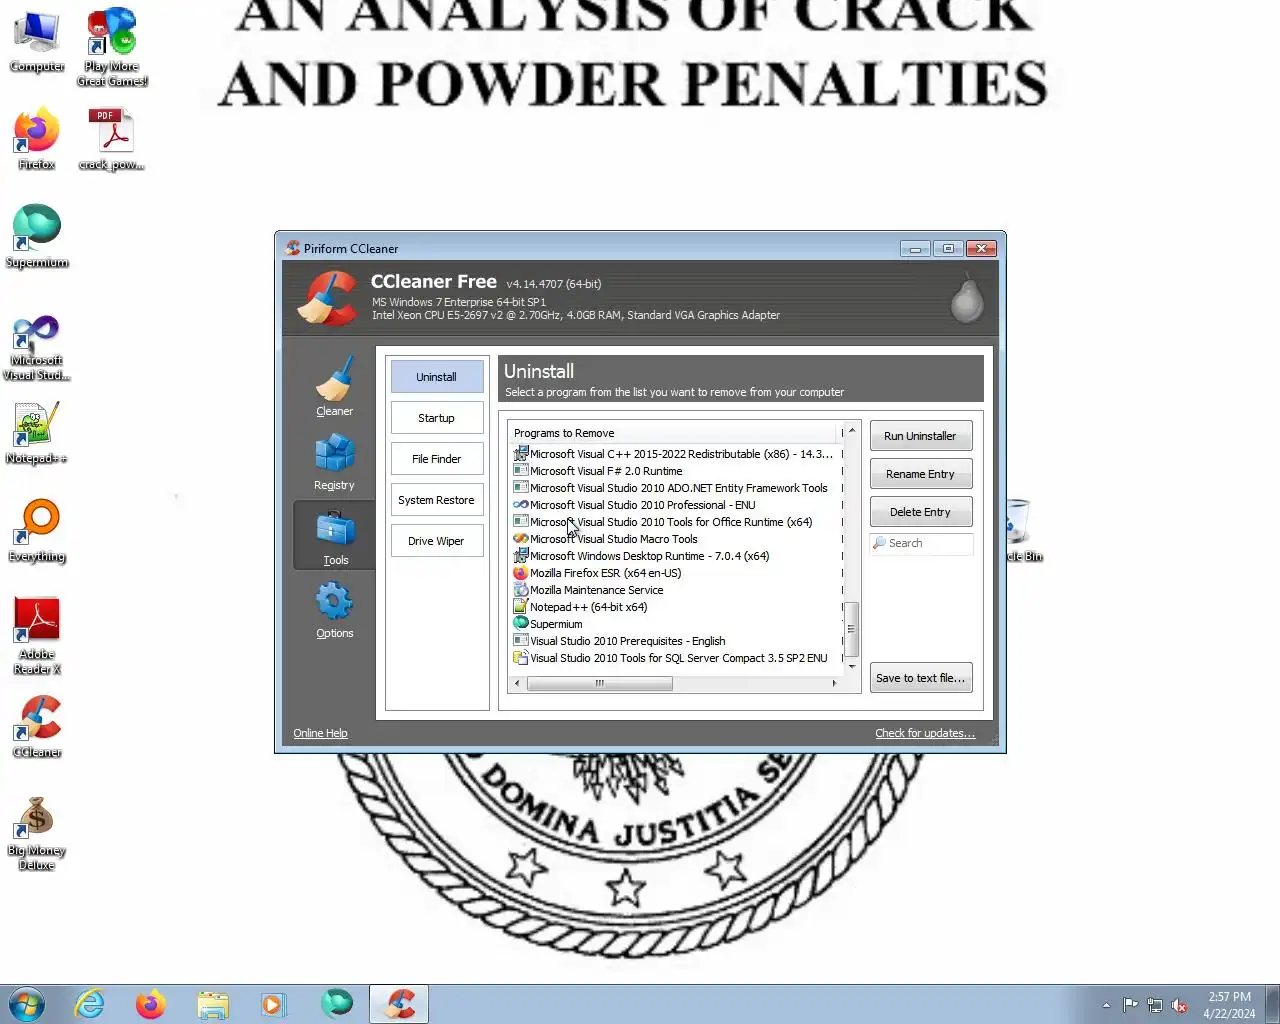Select the Tools section icon
The image size is (1280, 1024).
pos(334,536)
